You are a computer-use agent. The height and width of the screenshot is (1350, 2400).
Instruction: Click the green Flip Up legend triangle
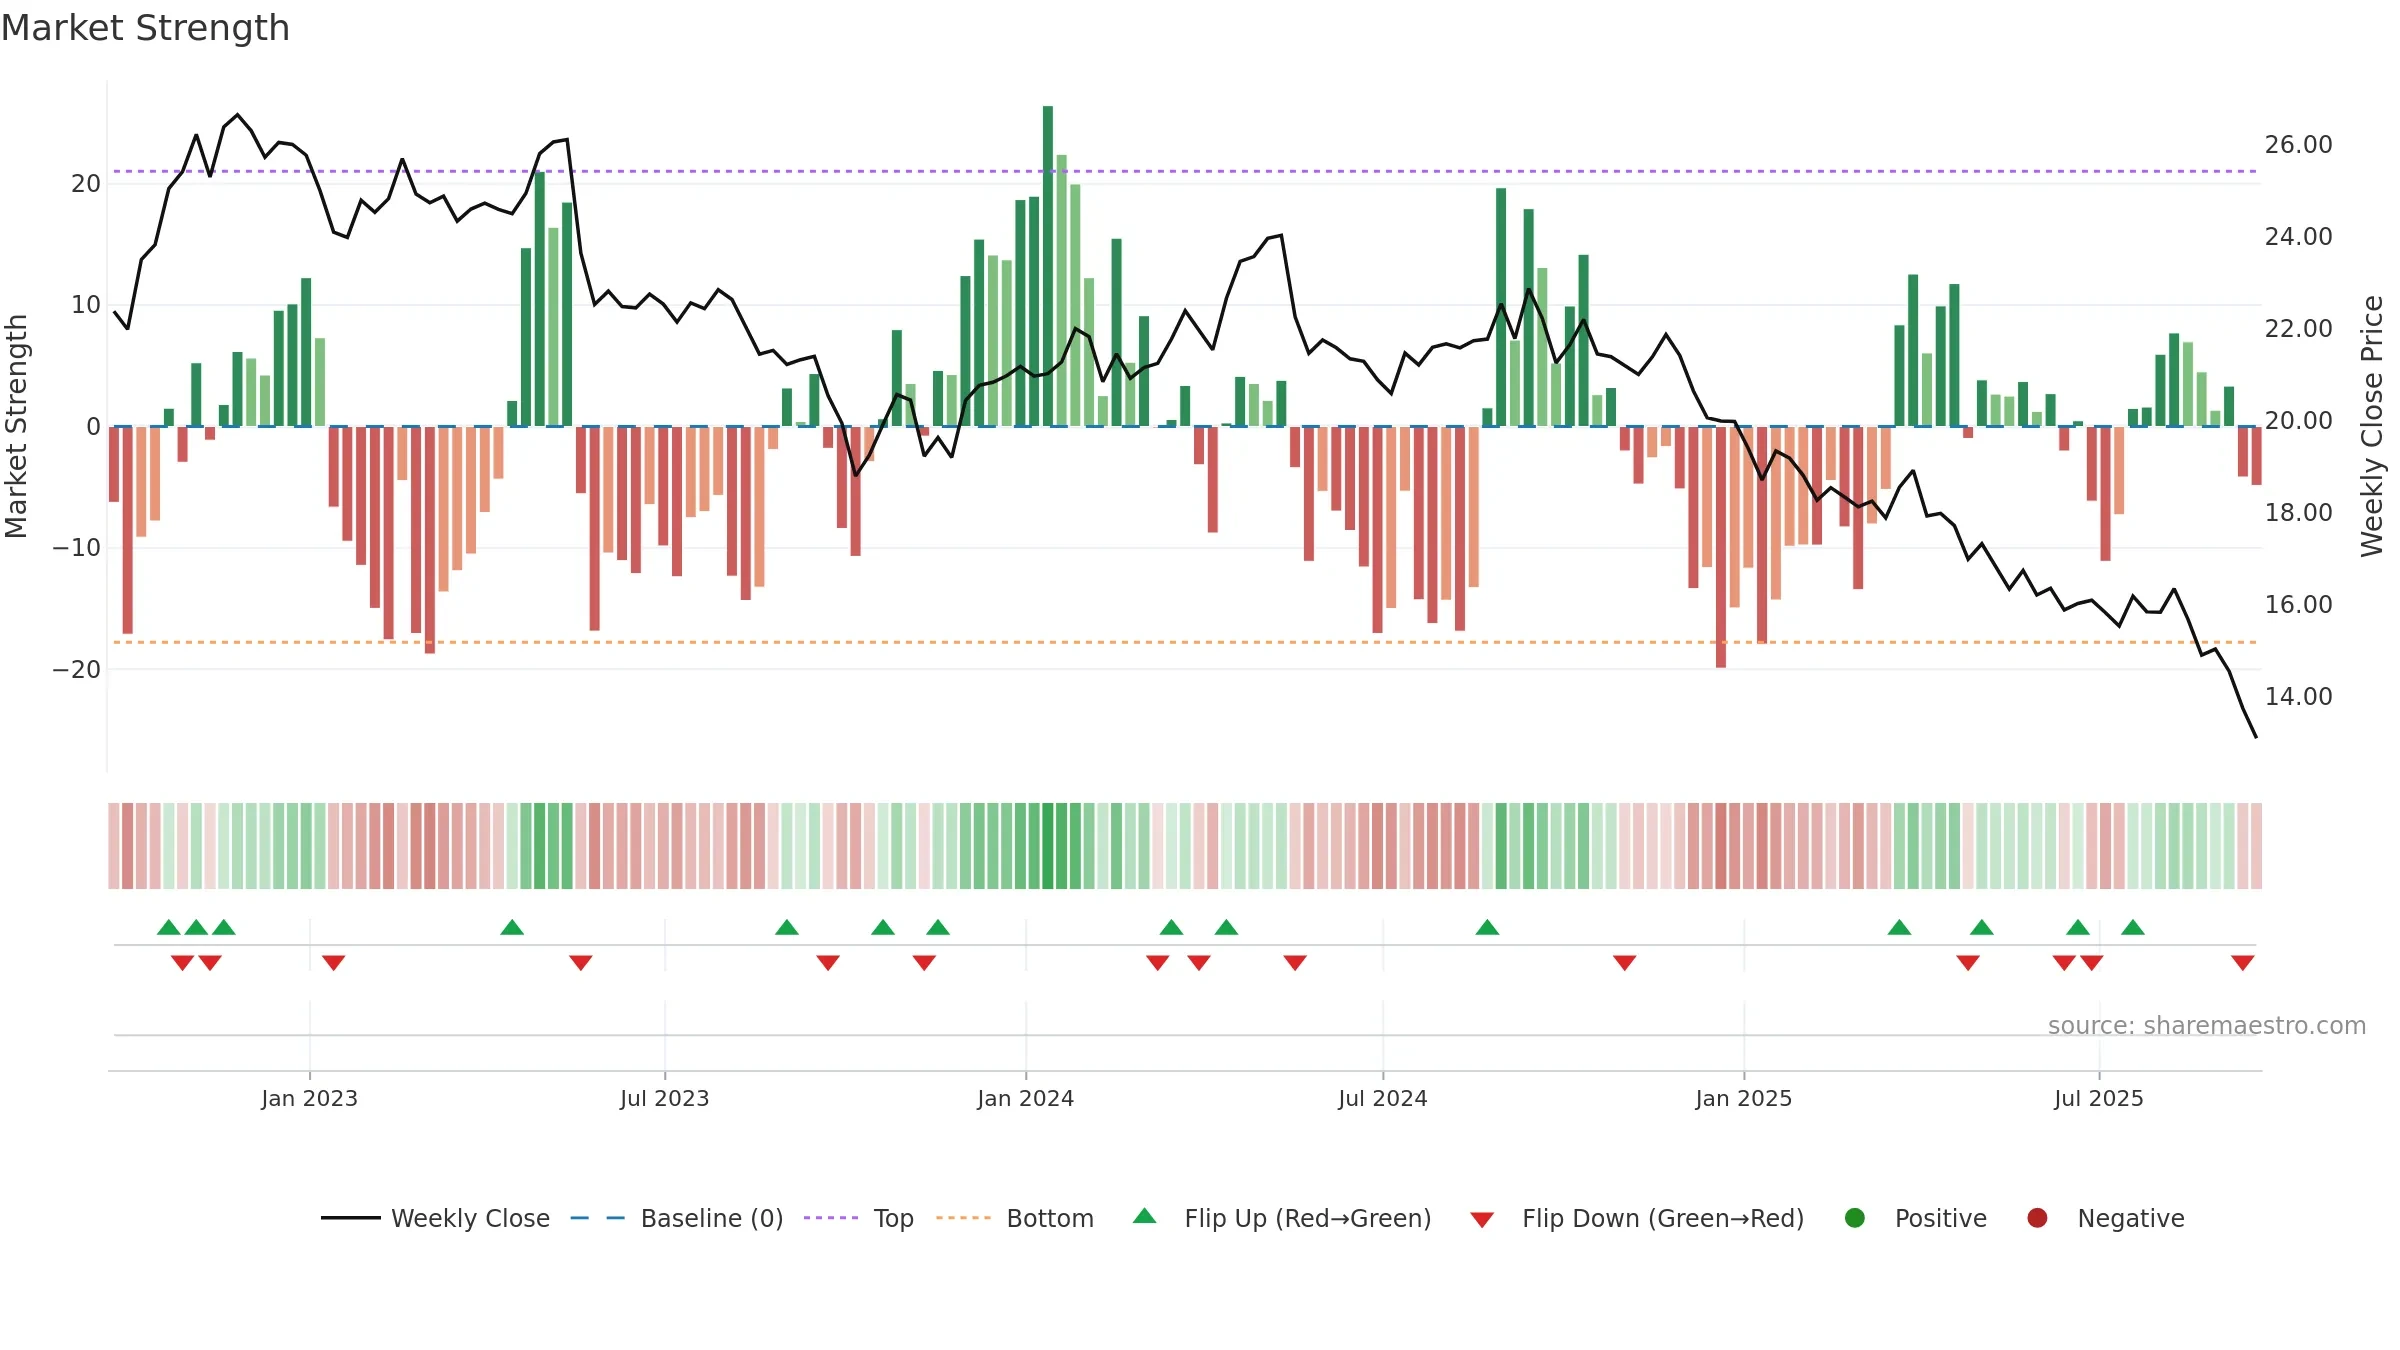pos(1145,1216)
